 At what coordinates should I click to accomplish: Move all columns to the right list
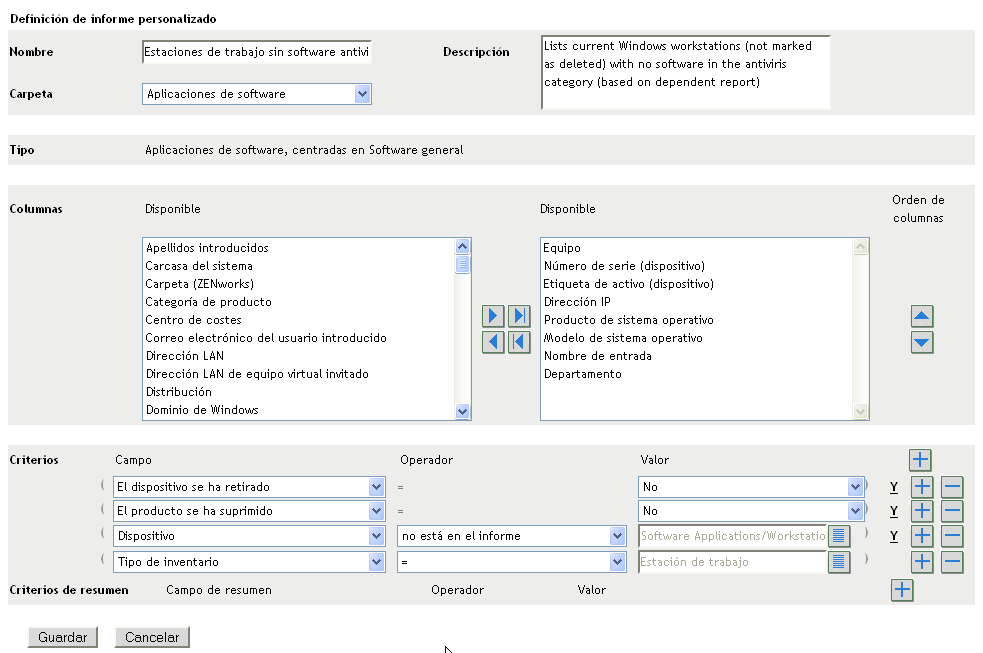pos(518,317)
